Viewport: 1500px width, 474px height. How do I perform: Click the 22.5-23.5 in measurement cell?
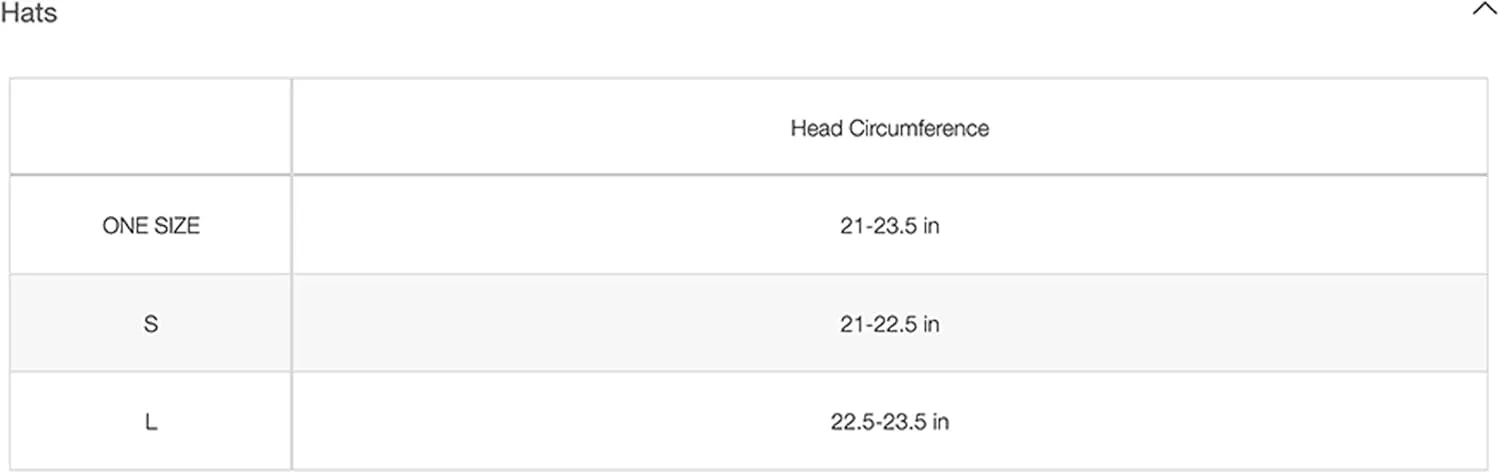click(x=889, y=422)
